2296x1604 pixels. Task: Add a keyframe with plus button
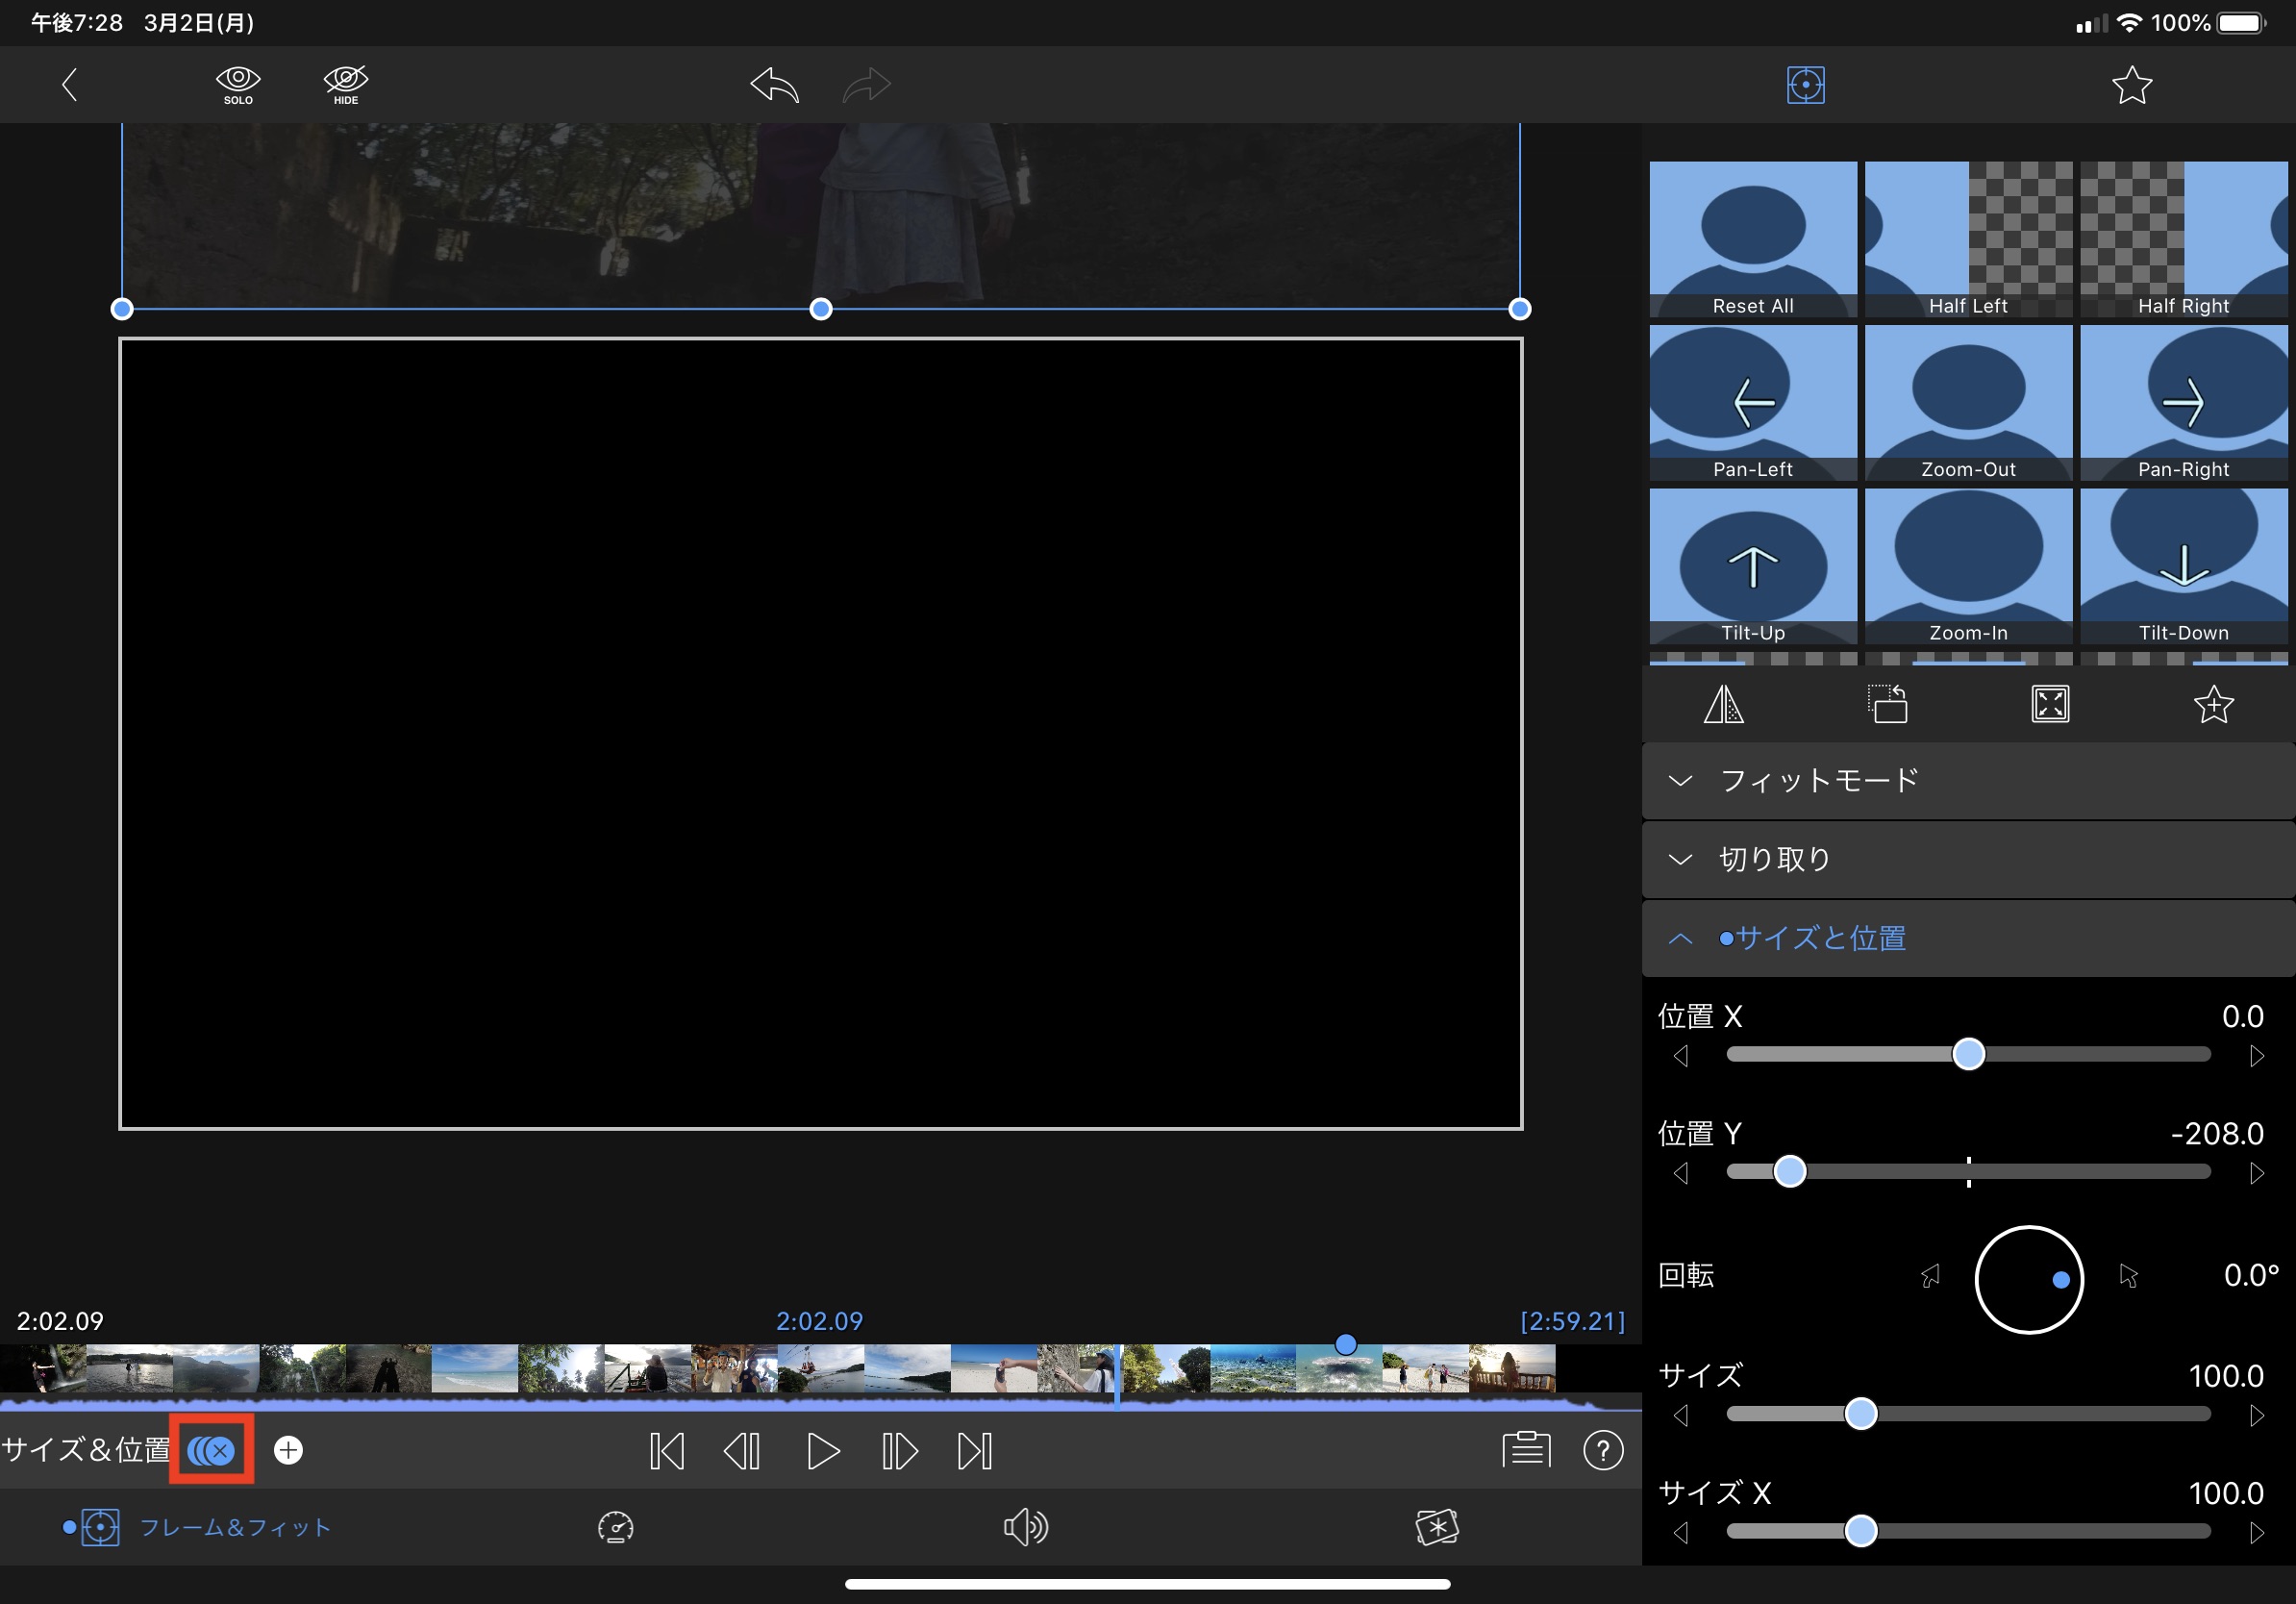[x=288, y=1450]
